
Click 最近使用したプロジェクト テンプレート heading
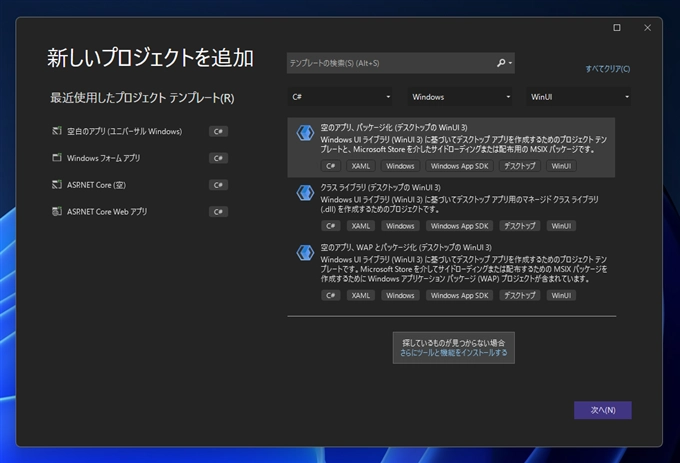click(142, 98)
